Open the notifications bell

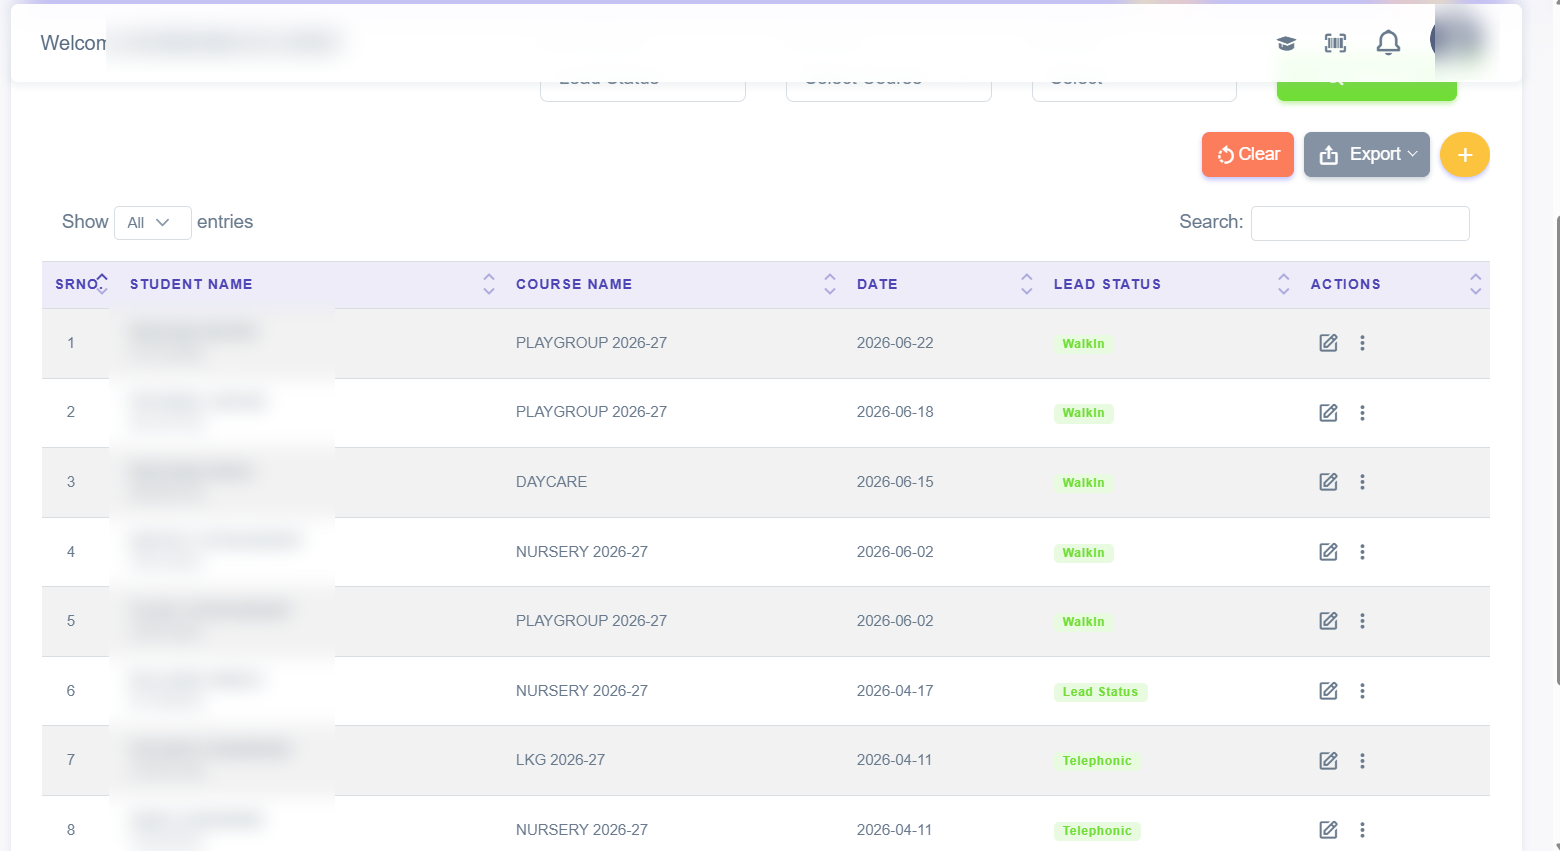1388,43
